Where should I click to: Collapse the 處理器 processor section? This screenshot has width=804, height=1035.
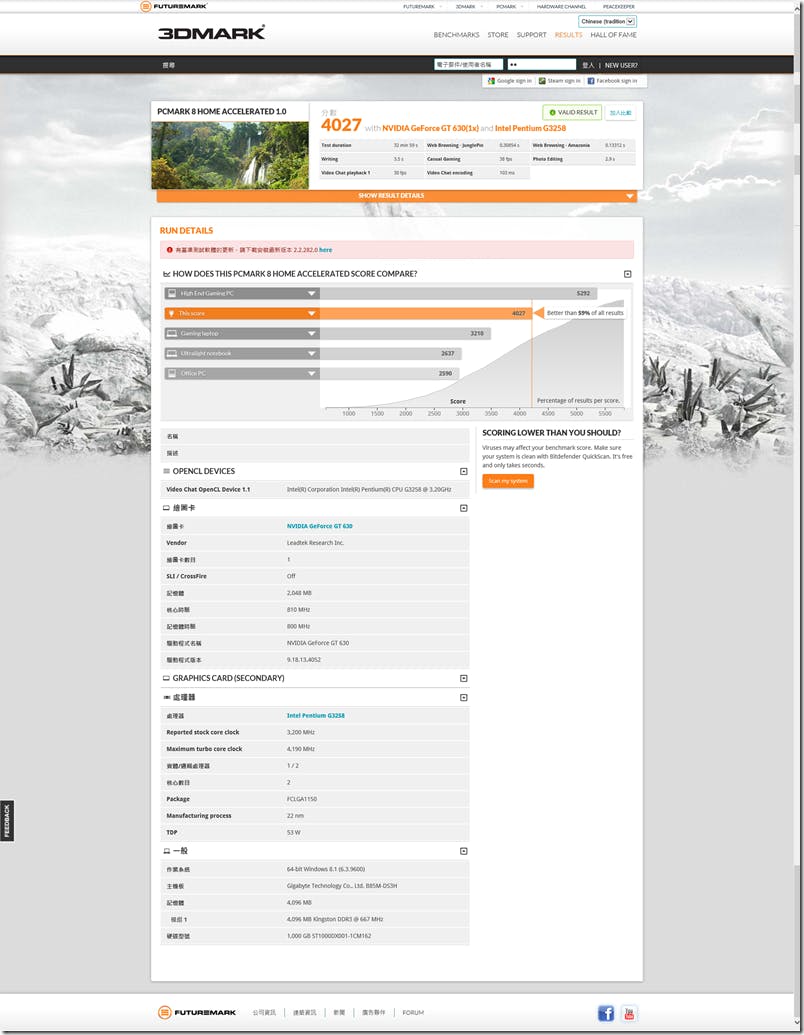point(463,698)
